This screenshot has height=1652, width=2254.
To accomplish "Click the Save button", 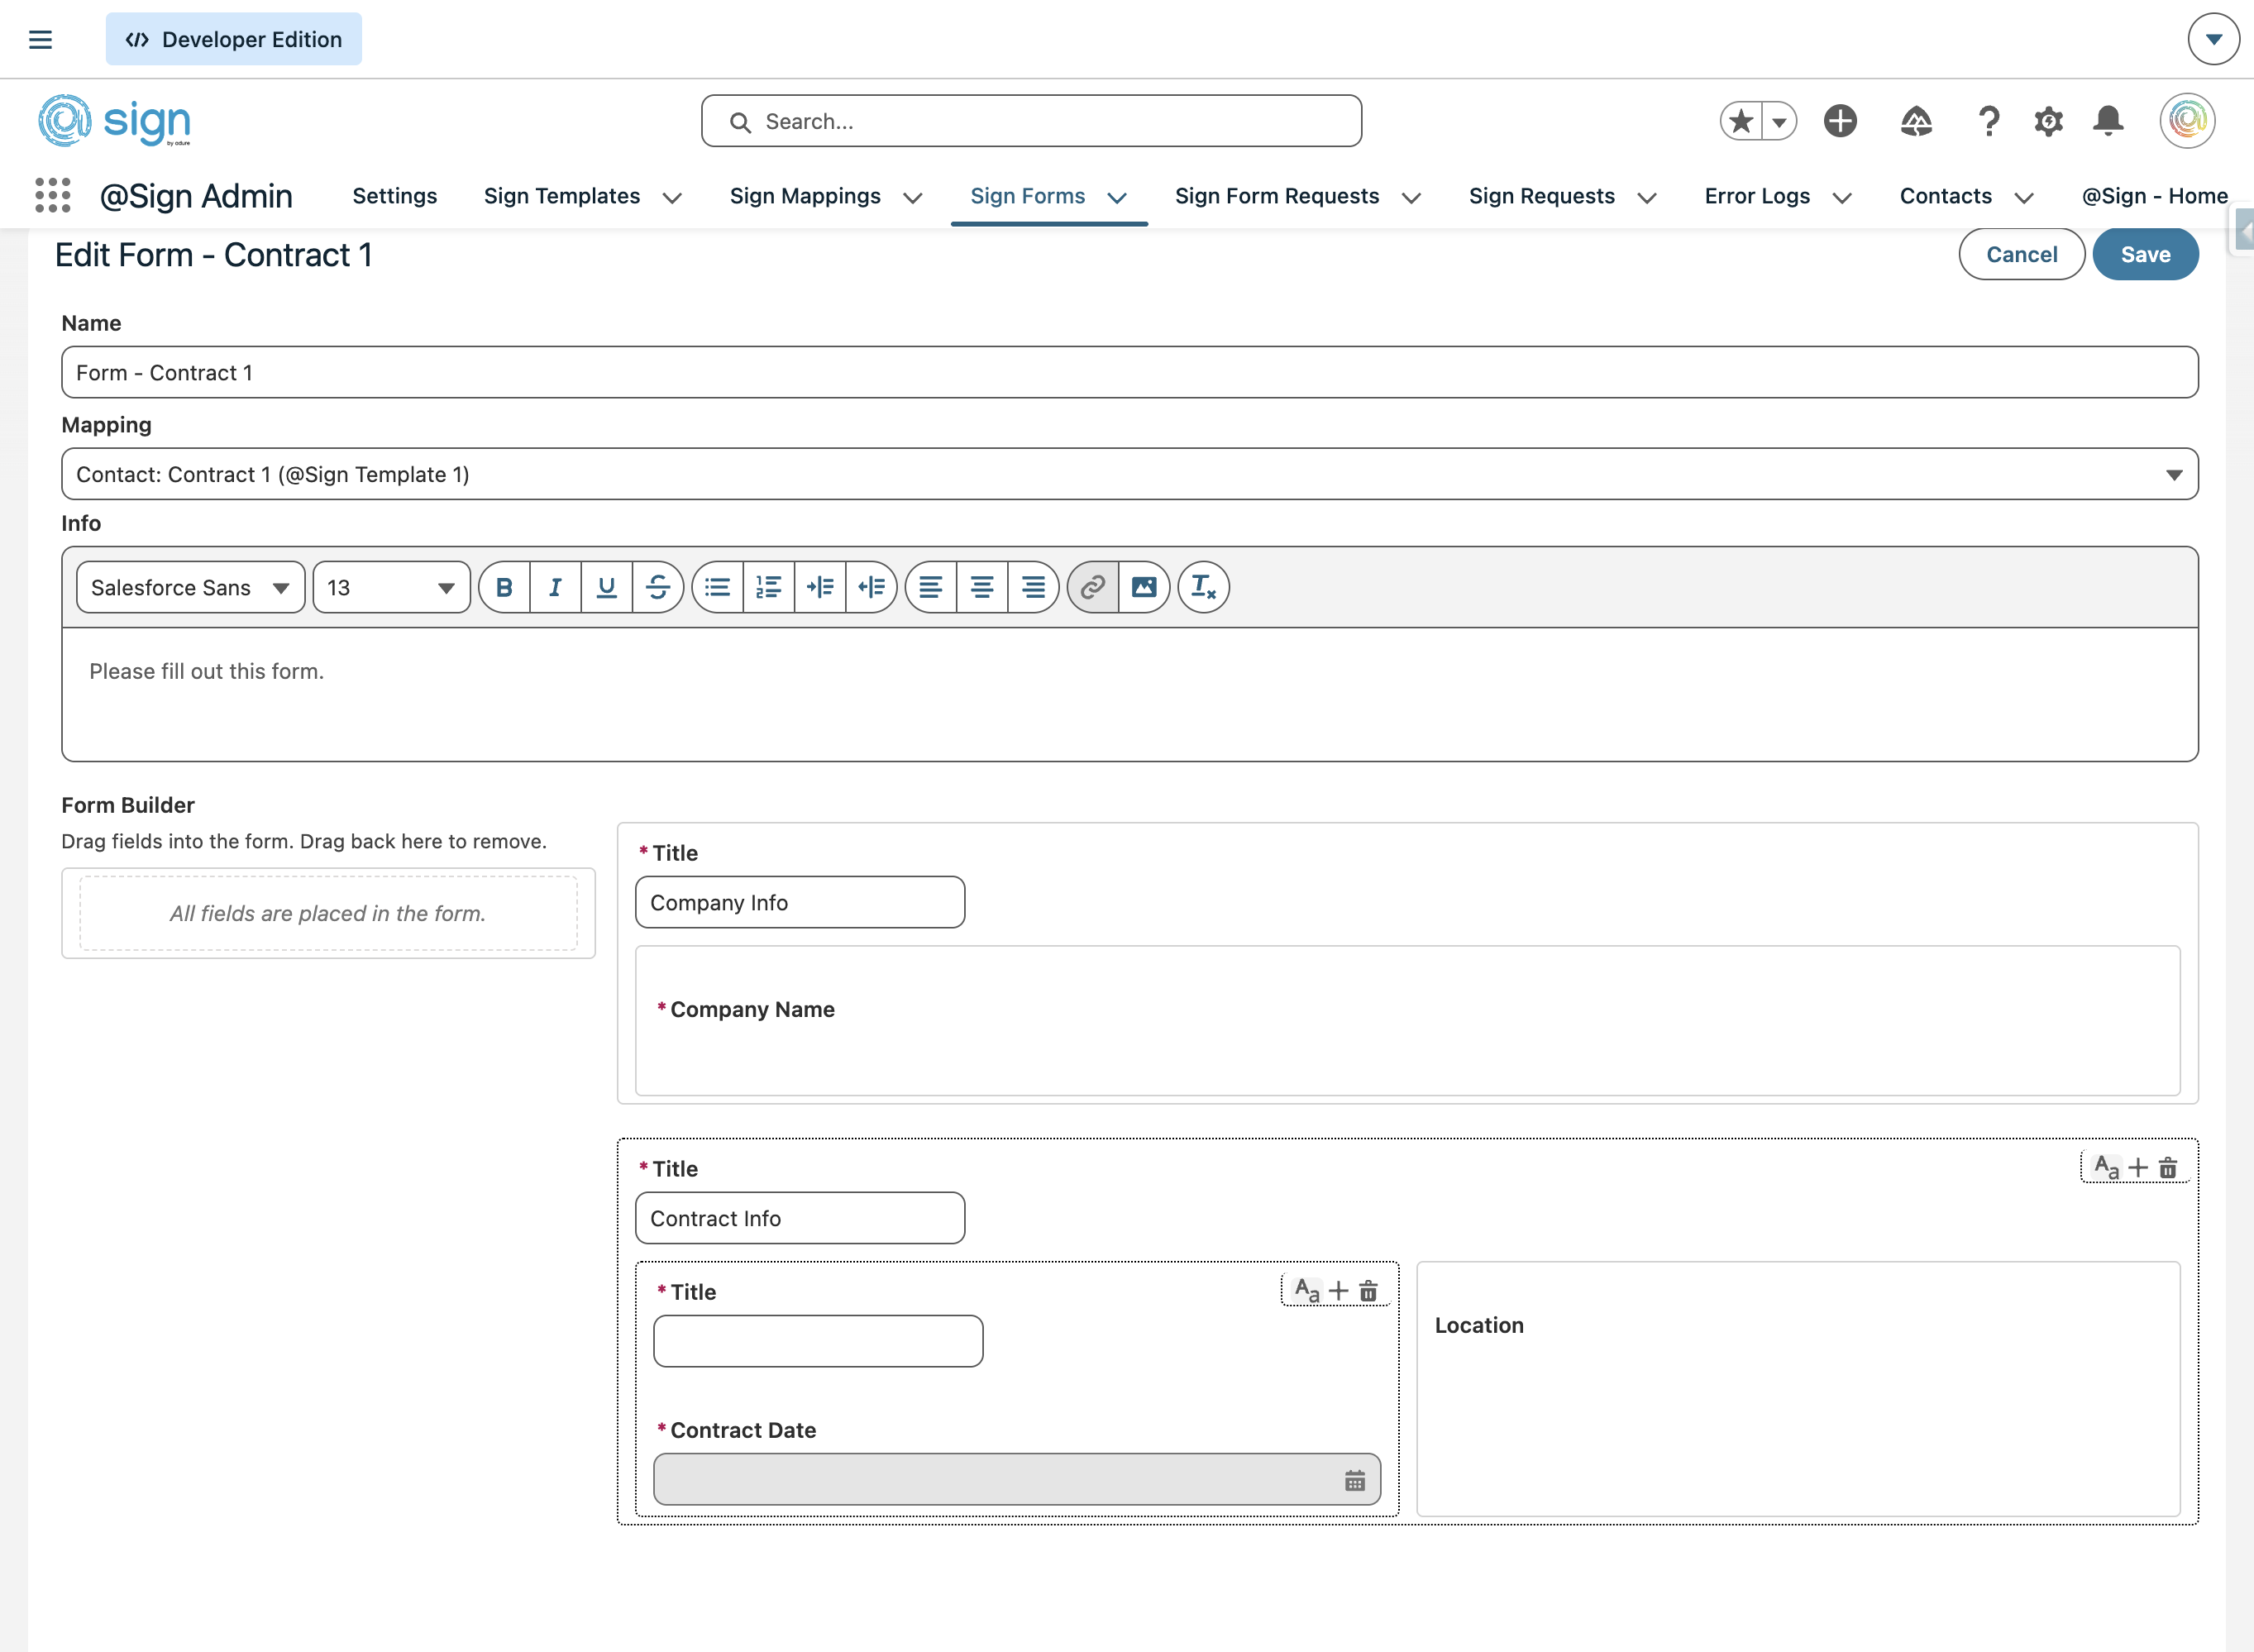I will [x=2145, y=254].
